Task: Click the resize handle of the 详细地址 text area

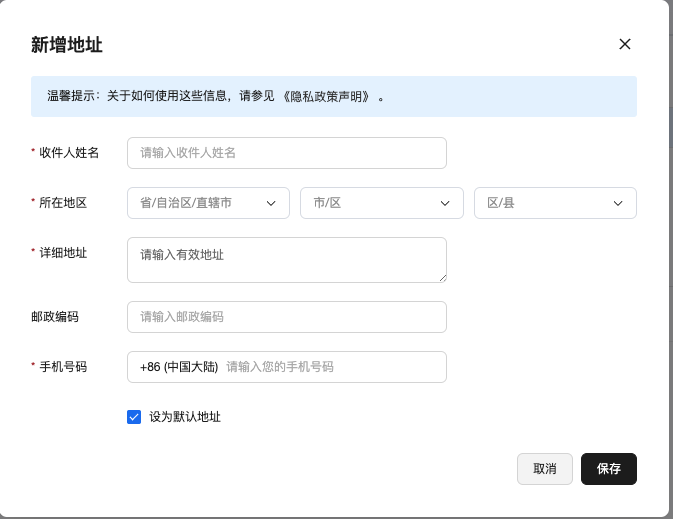Action: [x=441, y=277]
